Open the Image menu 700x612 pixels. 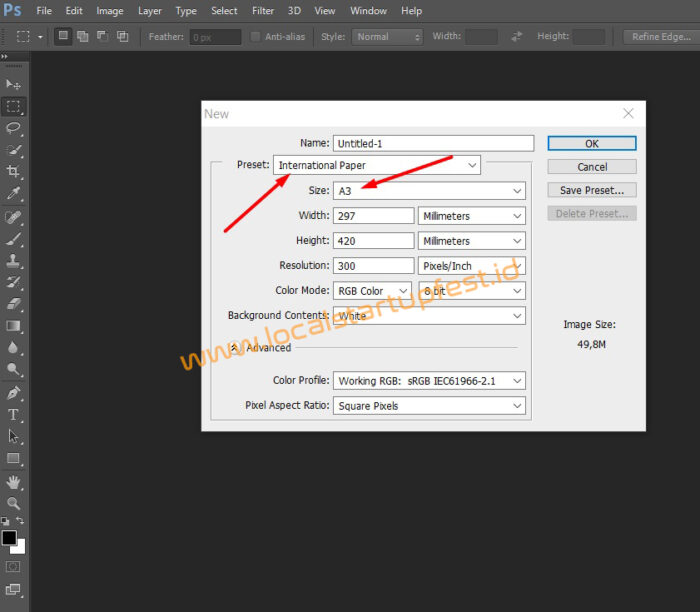(109, 11)
